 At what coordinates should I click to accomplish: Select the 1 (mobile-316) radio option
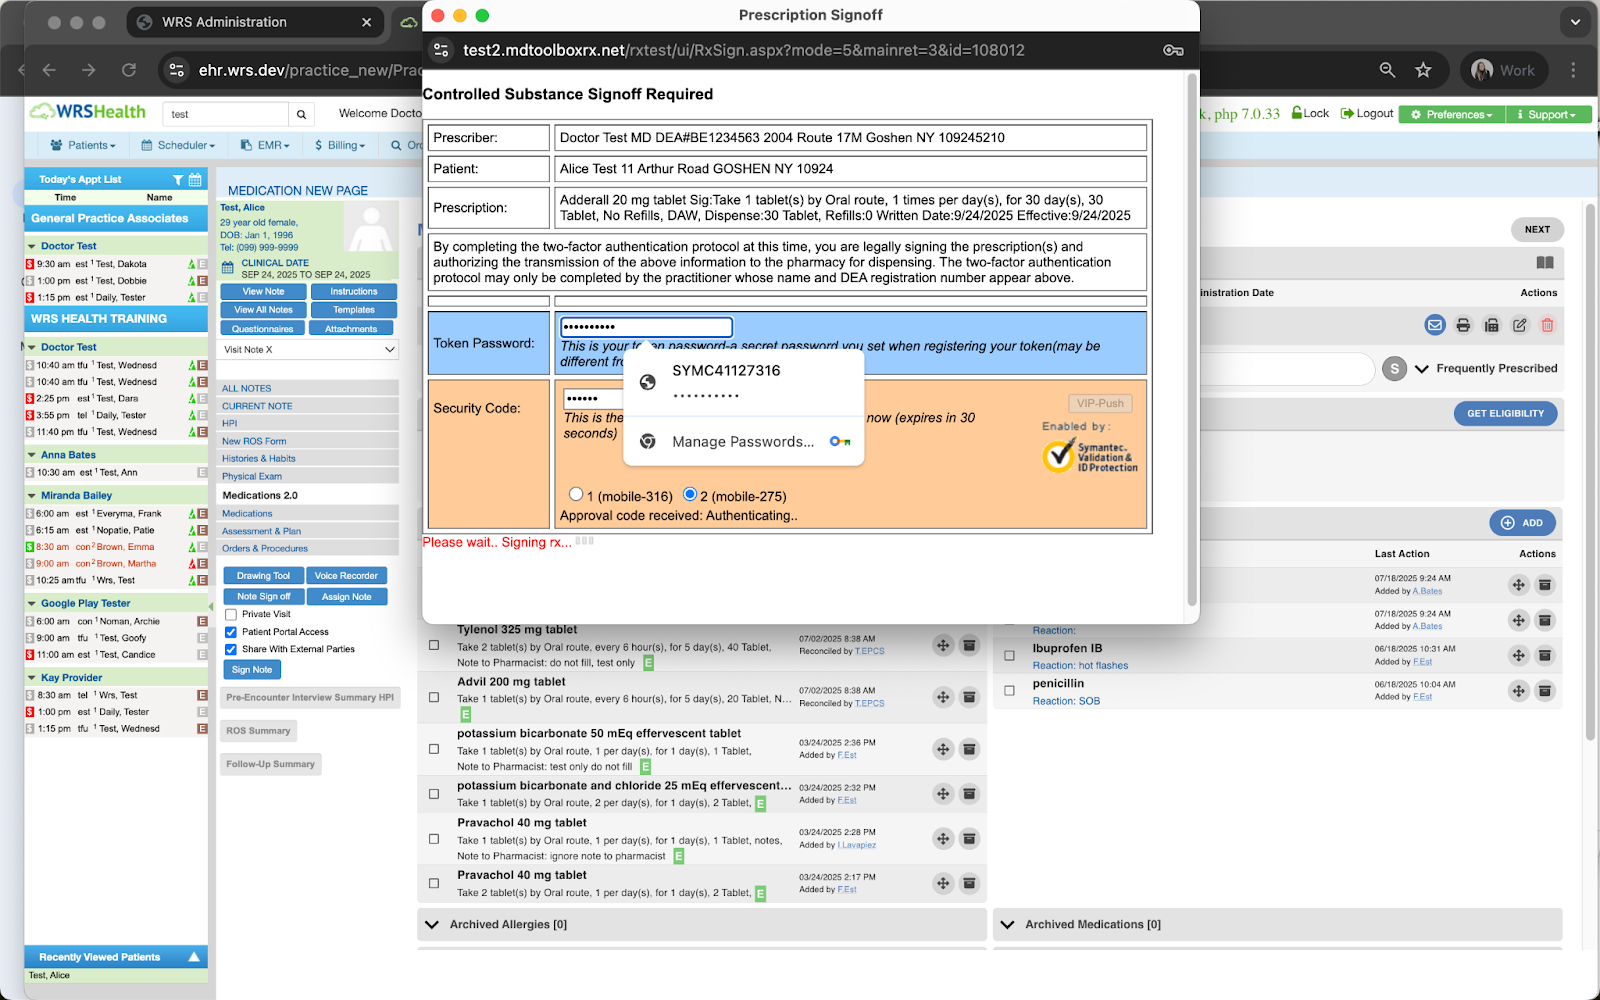pyautogui.click(x=576, y=494)
